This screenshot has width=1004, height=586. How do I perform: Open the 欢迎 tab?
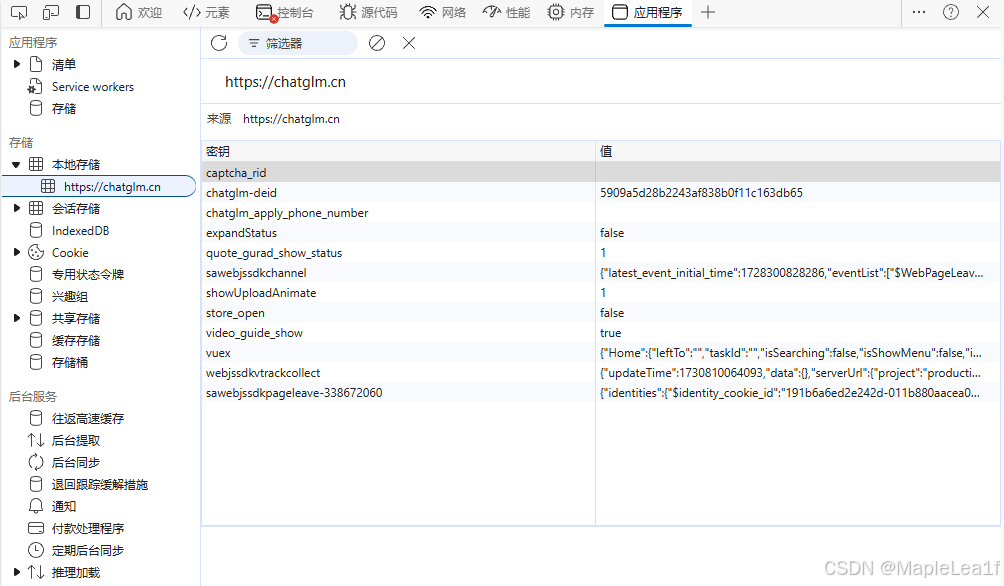(x=138, y=12)
